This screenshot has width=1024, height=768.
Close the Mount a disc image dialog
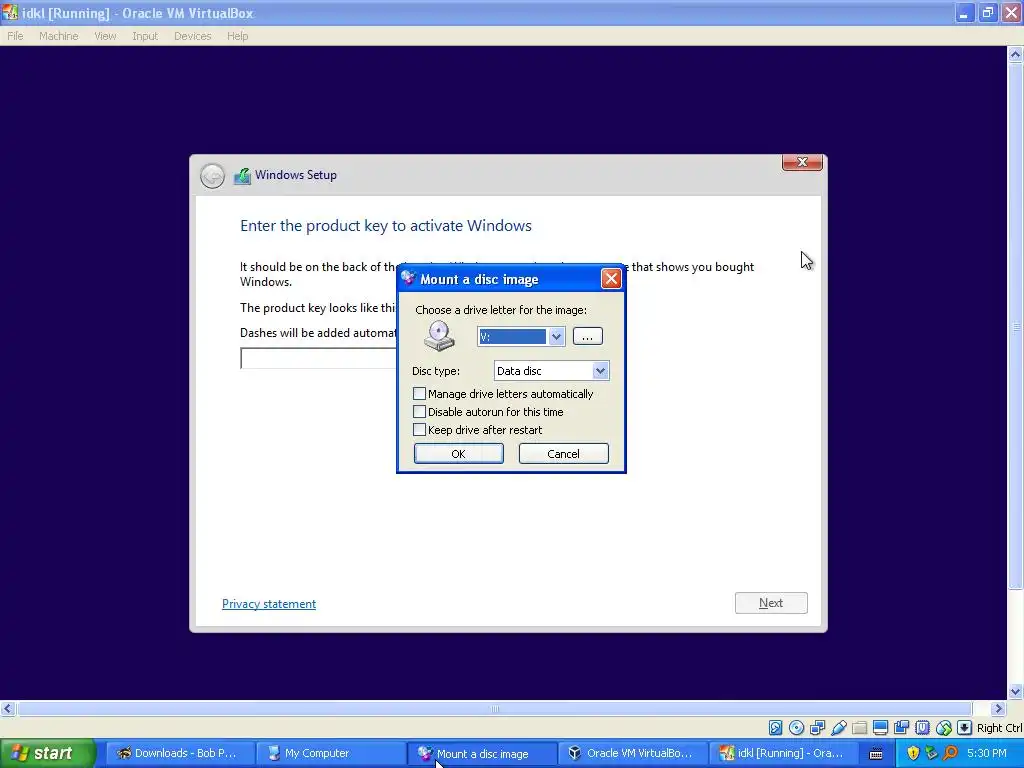611,279
